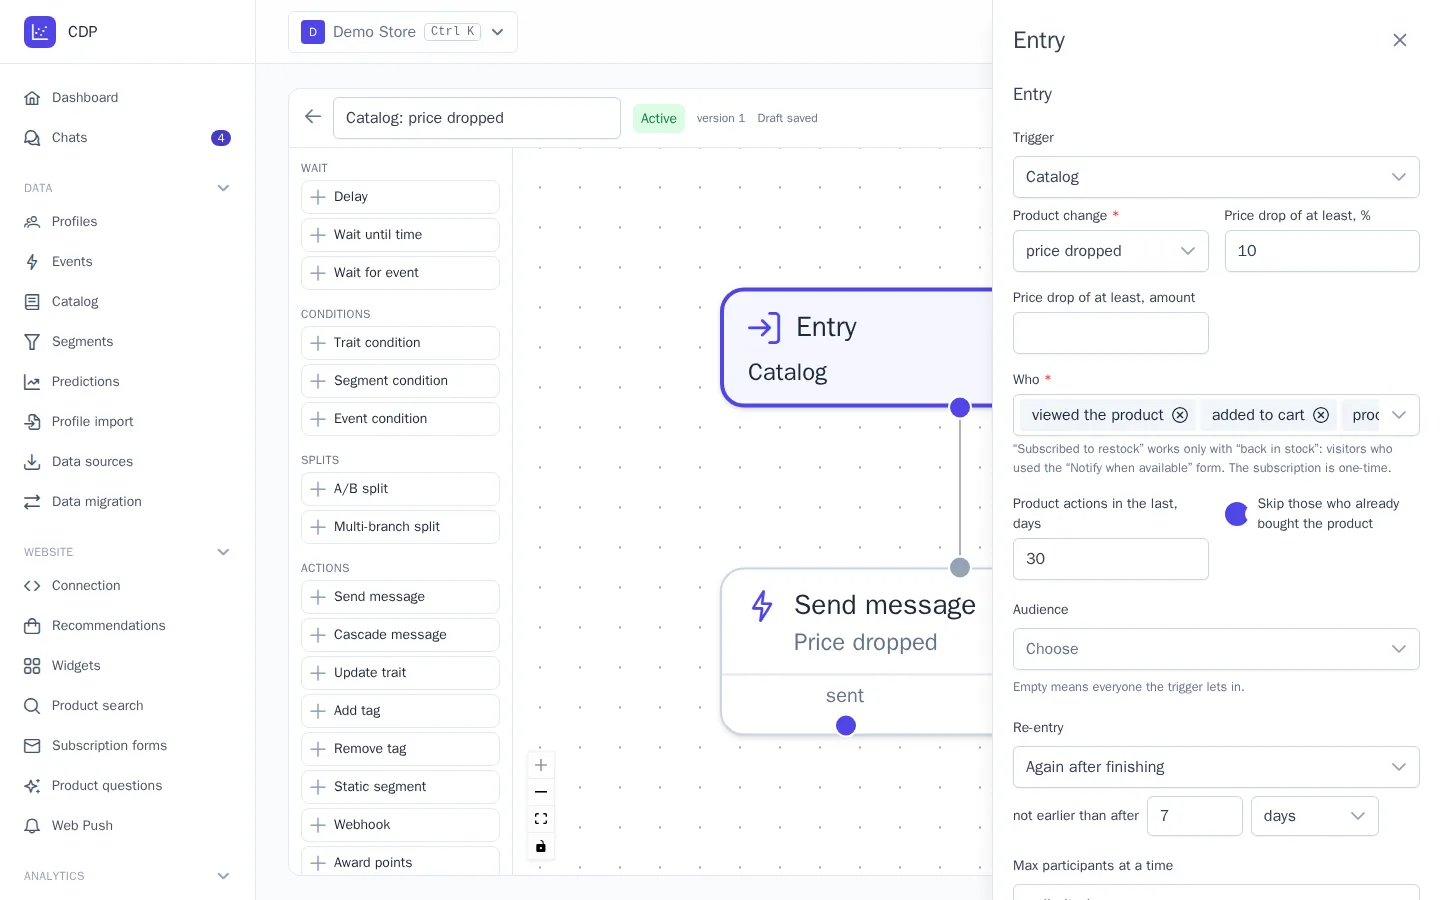Toggle 'Skip those who already bought' switch
This screenshot has width=1440, height=900.
click(1237, 514)
